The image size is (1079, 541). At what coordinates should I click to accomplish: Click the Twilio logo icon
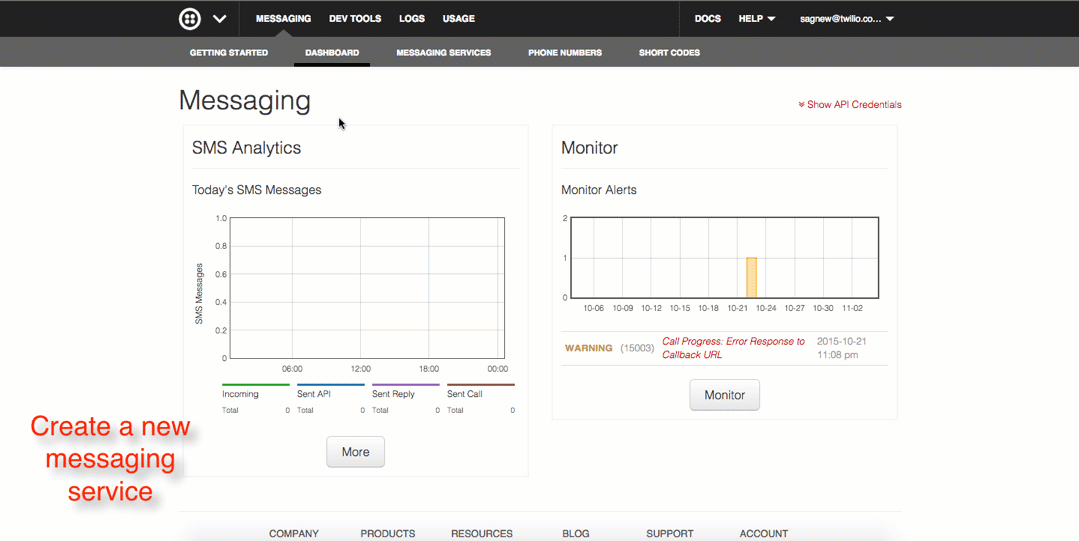190,19
